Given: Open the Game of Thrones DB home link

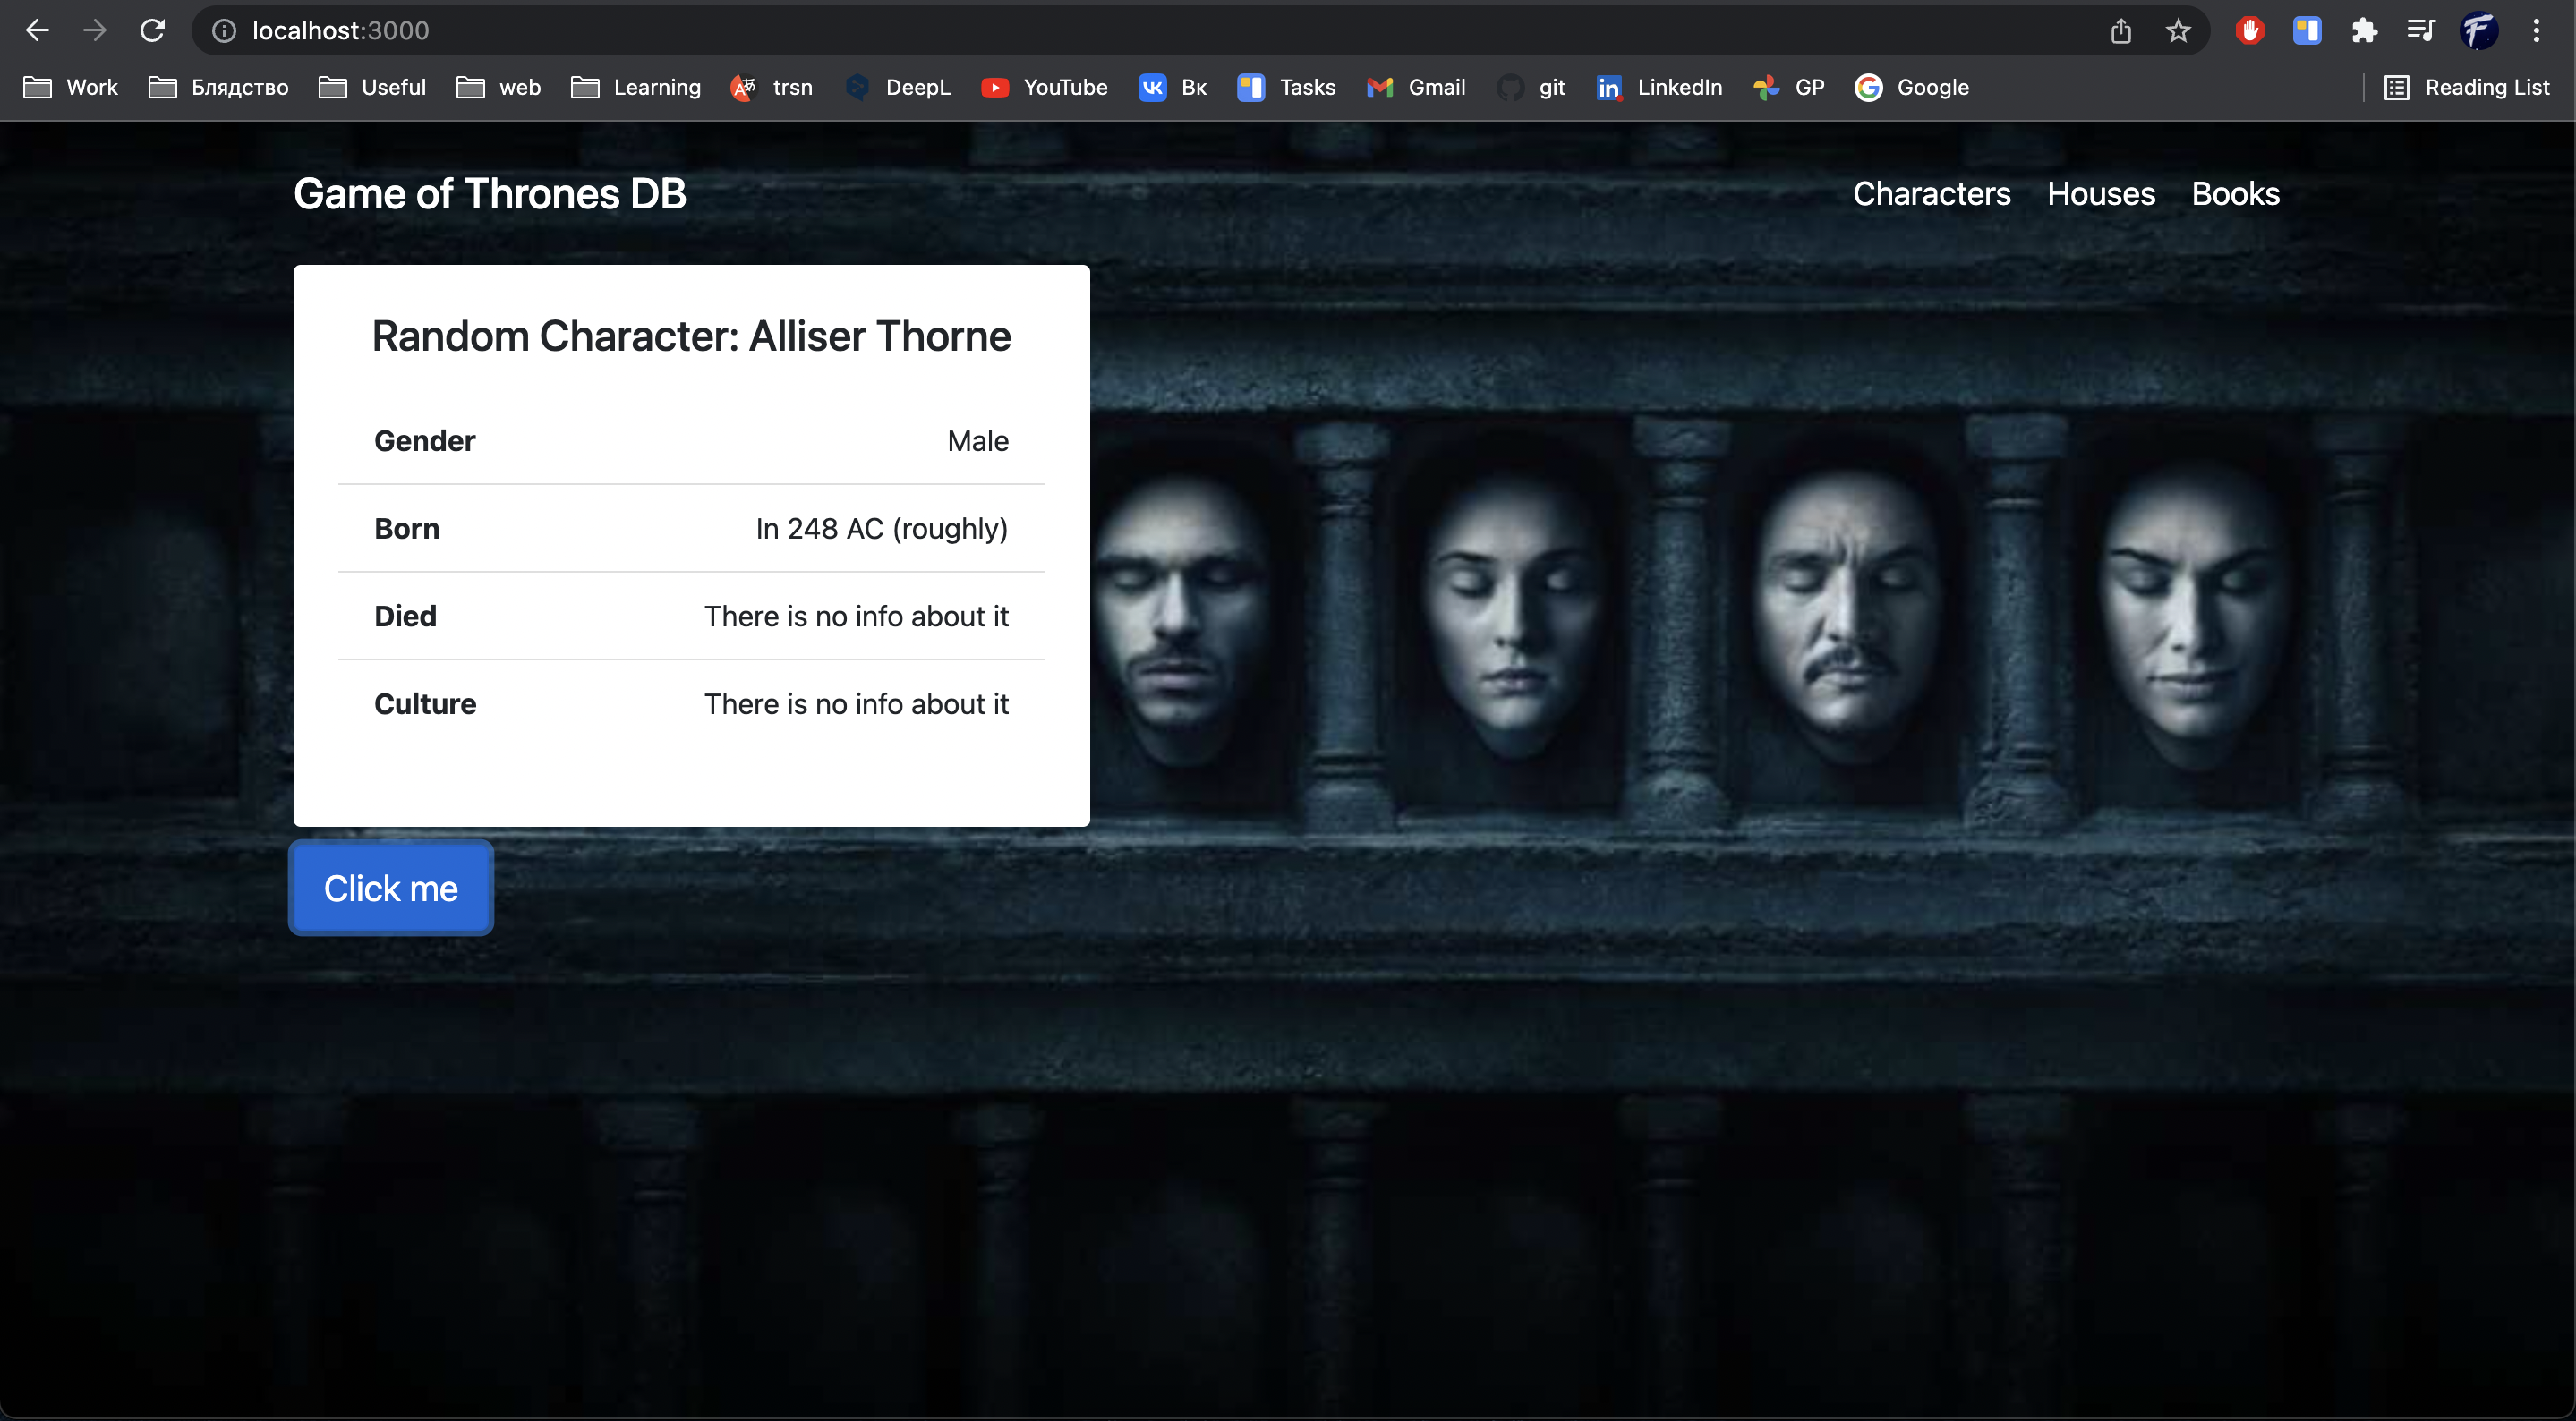Looking at the screenshot, I should pos(490,194).
